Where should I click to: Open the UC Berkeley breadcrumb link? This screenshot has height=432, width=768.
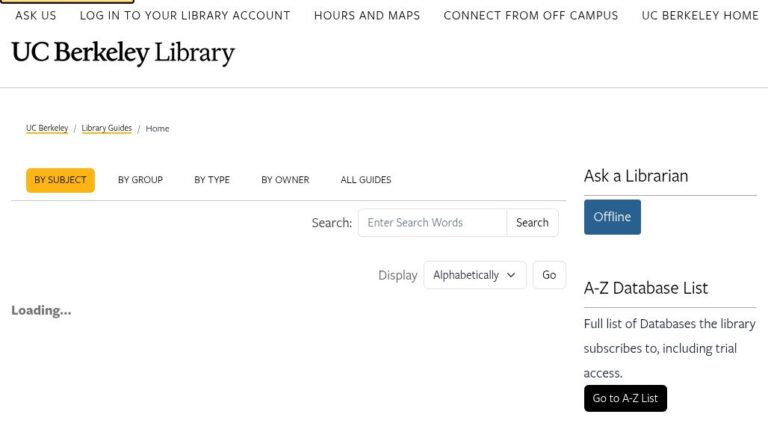(x=47, y=128)
